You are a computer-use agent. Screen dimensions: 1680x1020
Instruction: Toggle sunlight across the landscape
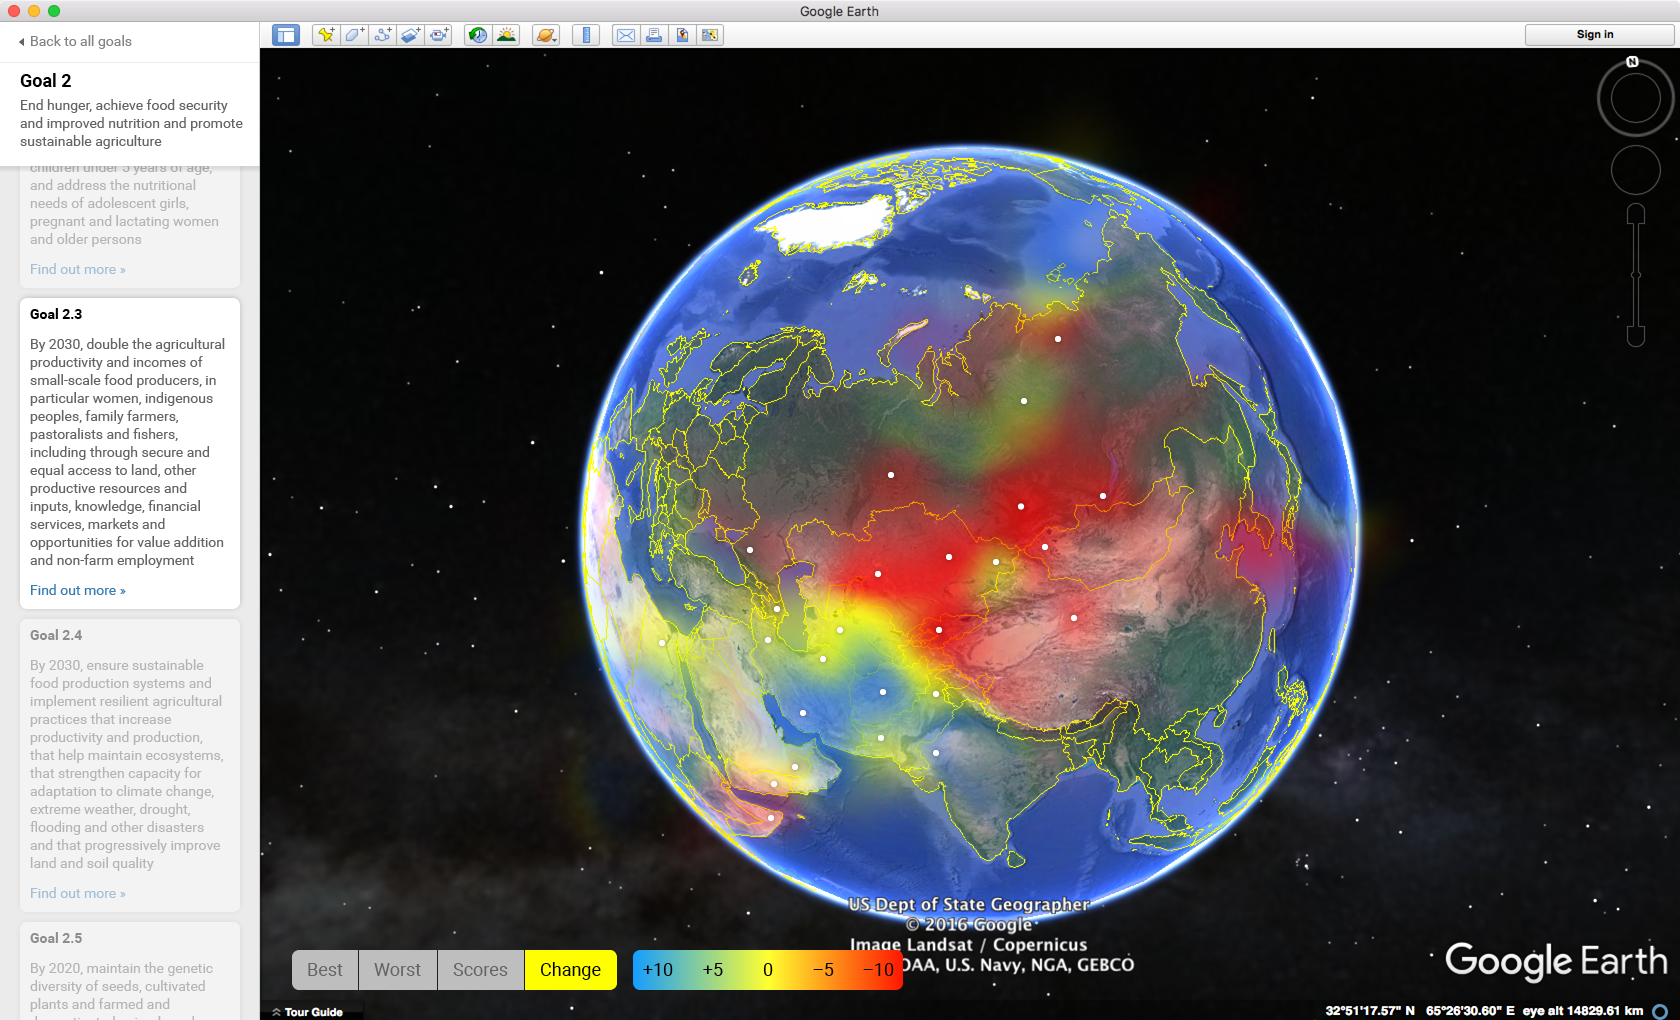[x=506, y=35]
